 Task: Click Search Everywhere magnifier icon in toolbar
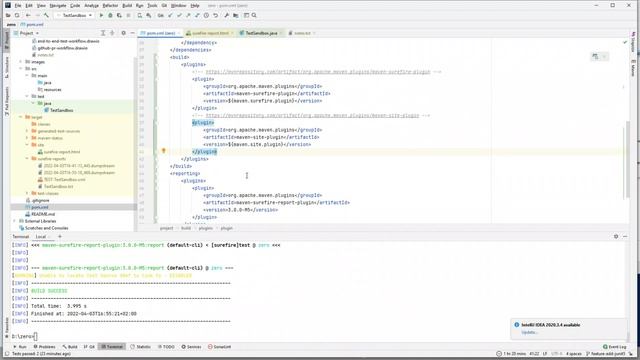pyautogui.click(x=254, y=15)
